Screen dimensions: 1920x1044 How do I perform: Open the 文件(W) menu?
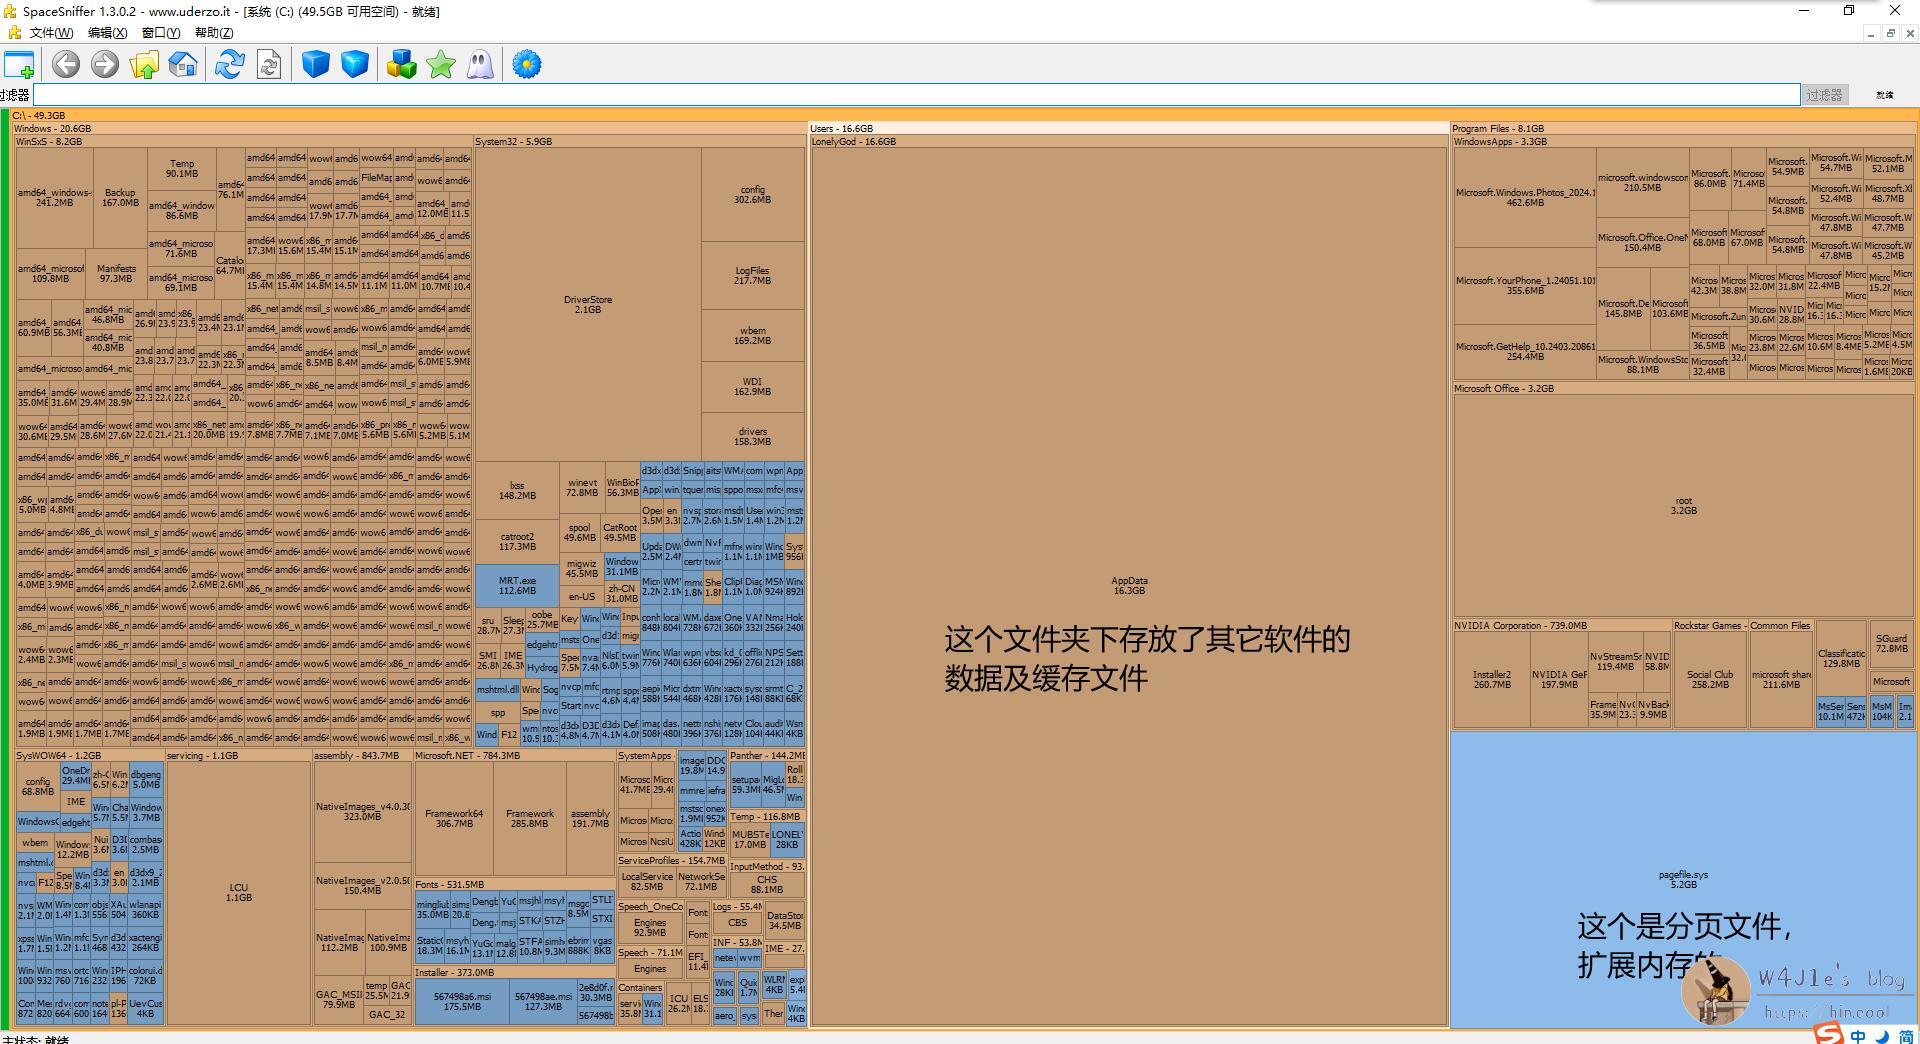(51, 33)
